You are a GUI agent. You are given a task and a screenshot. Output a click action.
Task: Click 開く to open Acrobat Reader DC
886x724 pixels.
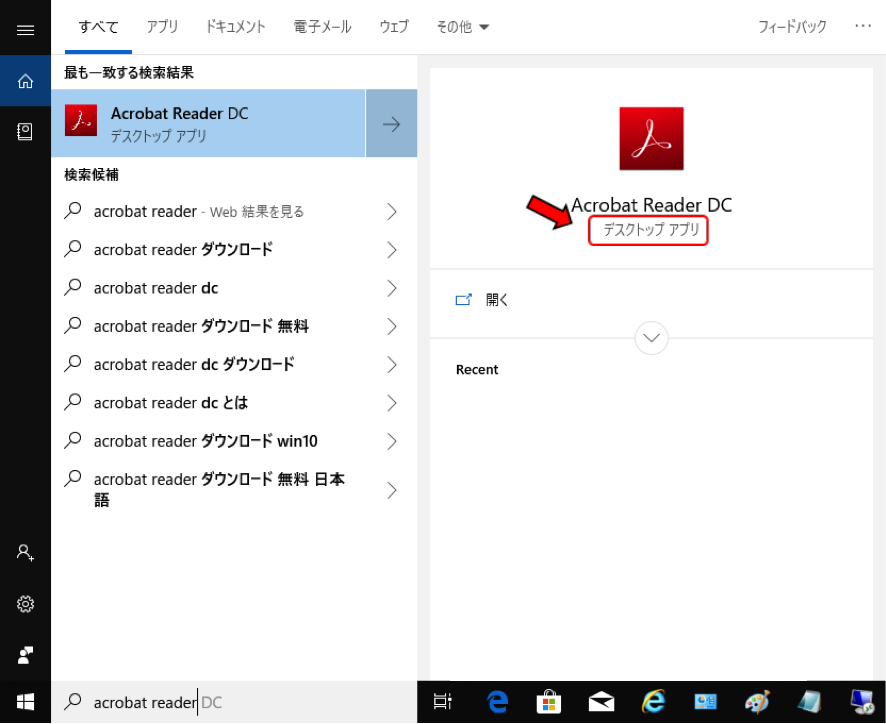tap(497, 300)
